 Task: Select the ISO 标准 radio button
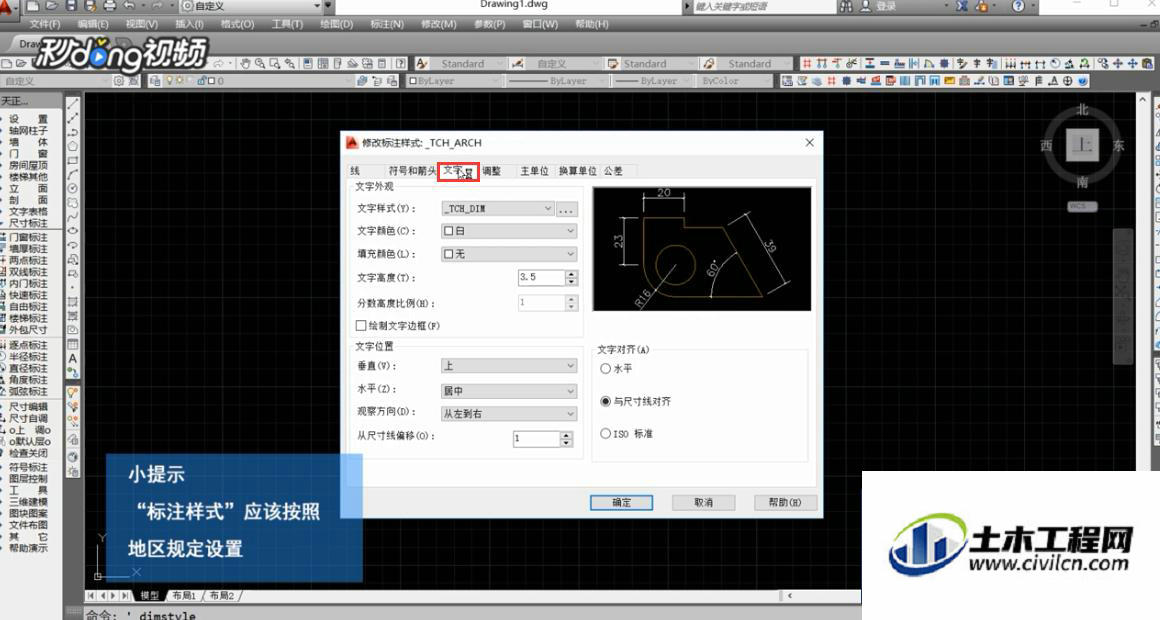coord(605,434)
